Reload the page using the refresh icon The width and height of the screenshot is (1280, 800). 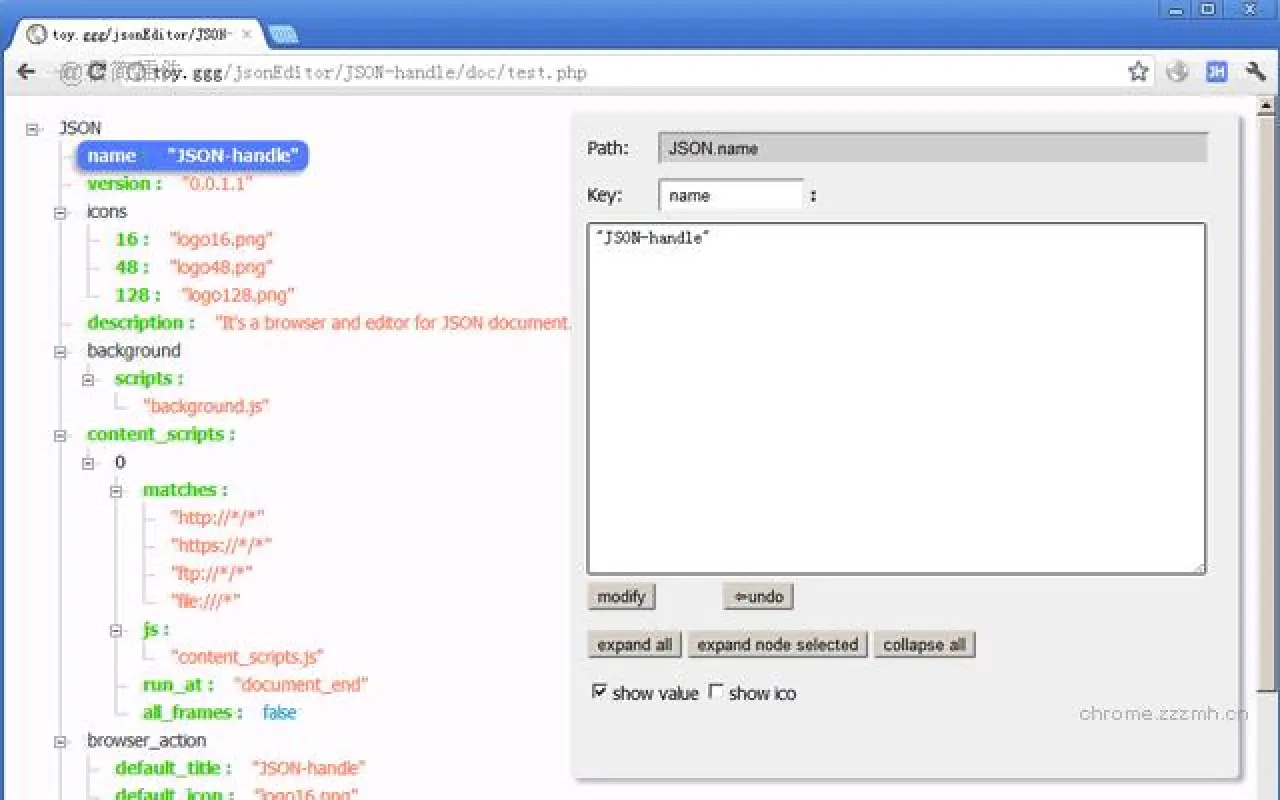[98, 72]
